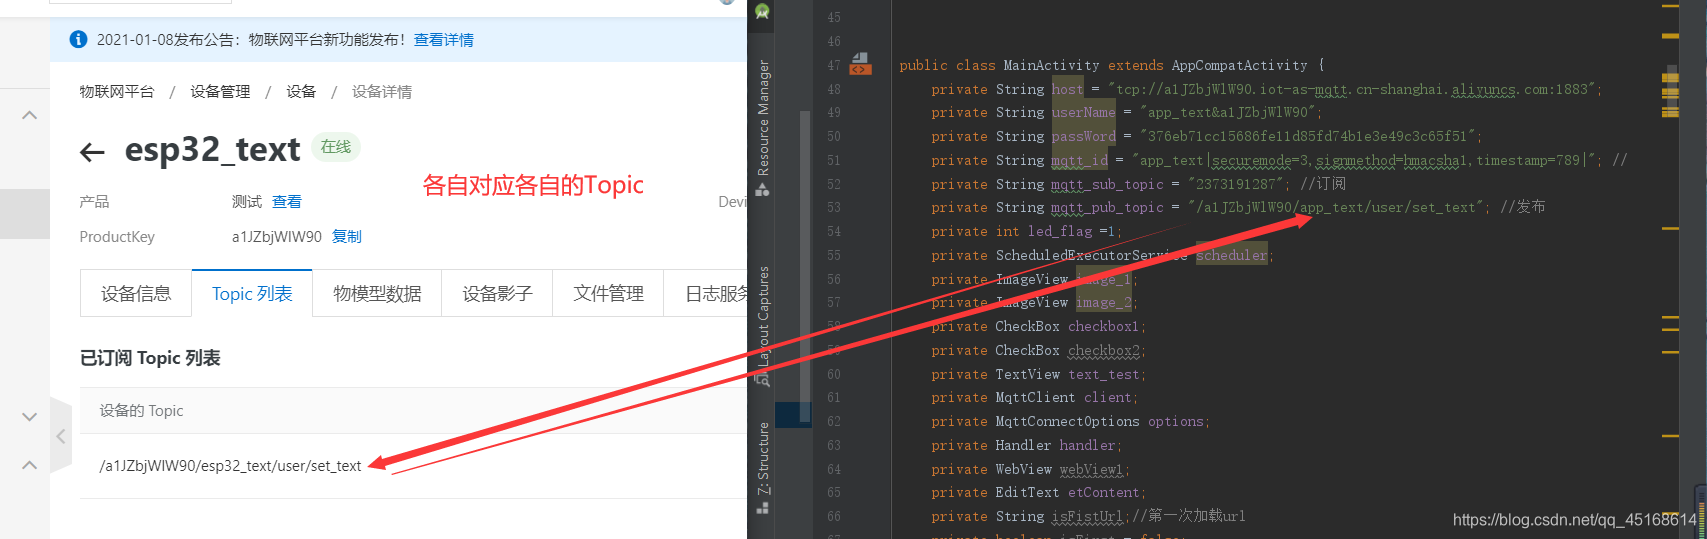Viewport: 1707px width, 539px height.
Task: Navigate to 物联网平台 in the breadcrumb
Action: click(117, 91)
